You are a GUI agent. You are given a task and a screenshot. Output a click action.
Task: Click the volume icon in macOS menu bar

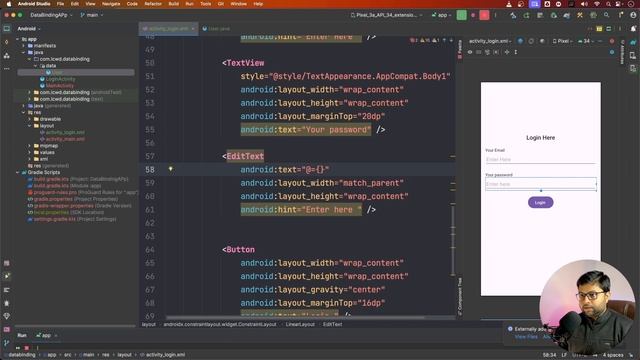click(x=584, y=4)
